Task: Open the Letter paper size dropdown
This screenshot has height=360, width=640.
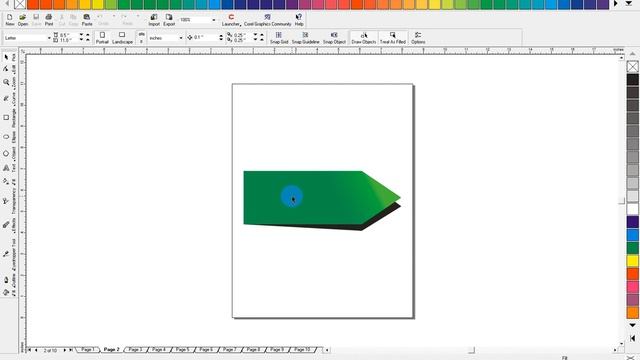Action: coord(49,38)
